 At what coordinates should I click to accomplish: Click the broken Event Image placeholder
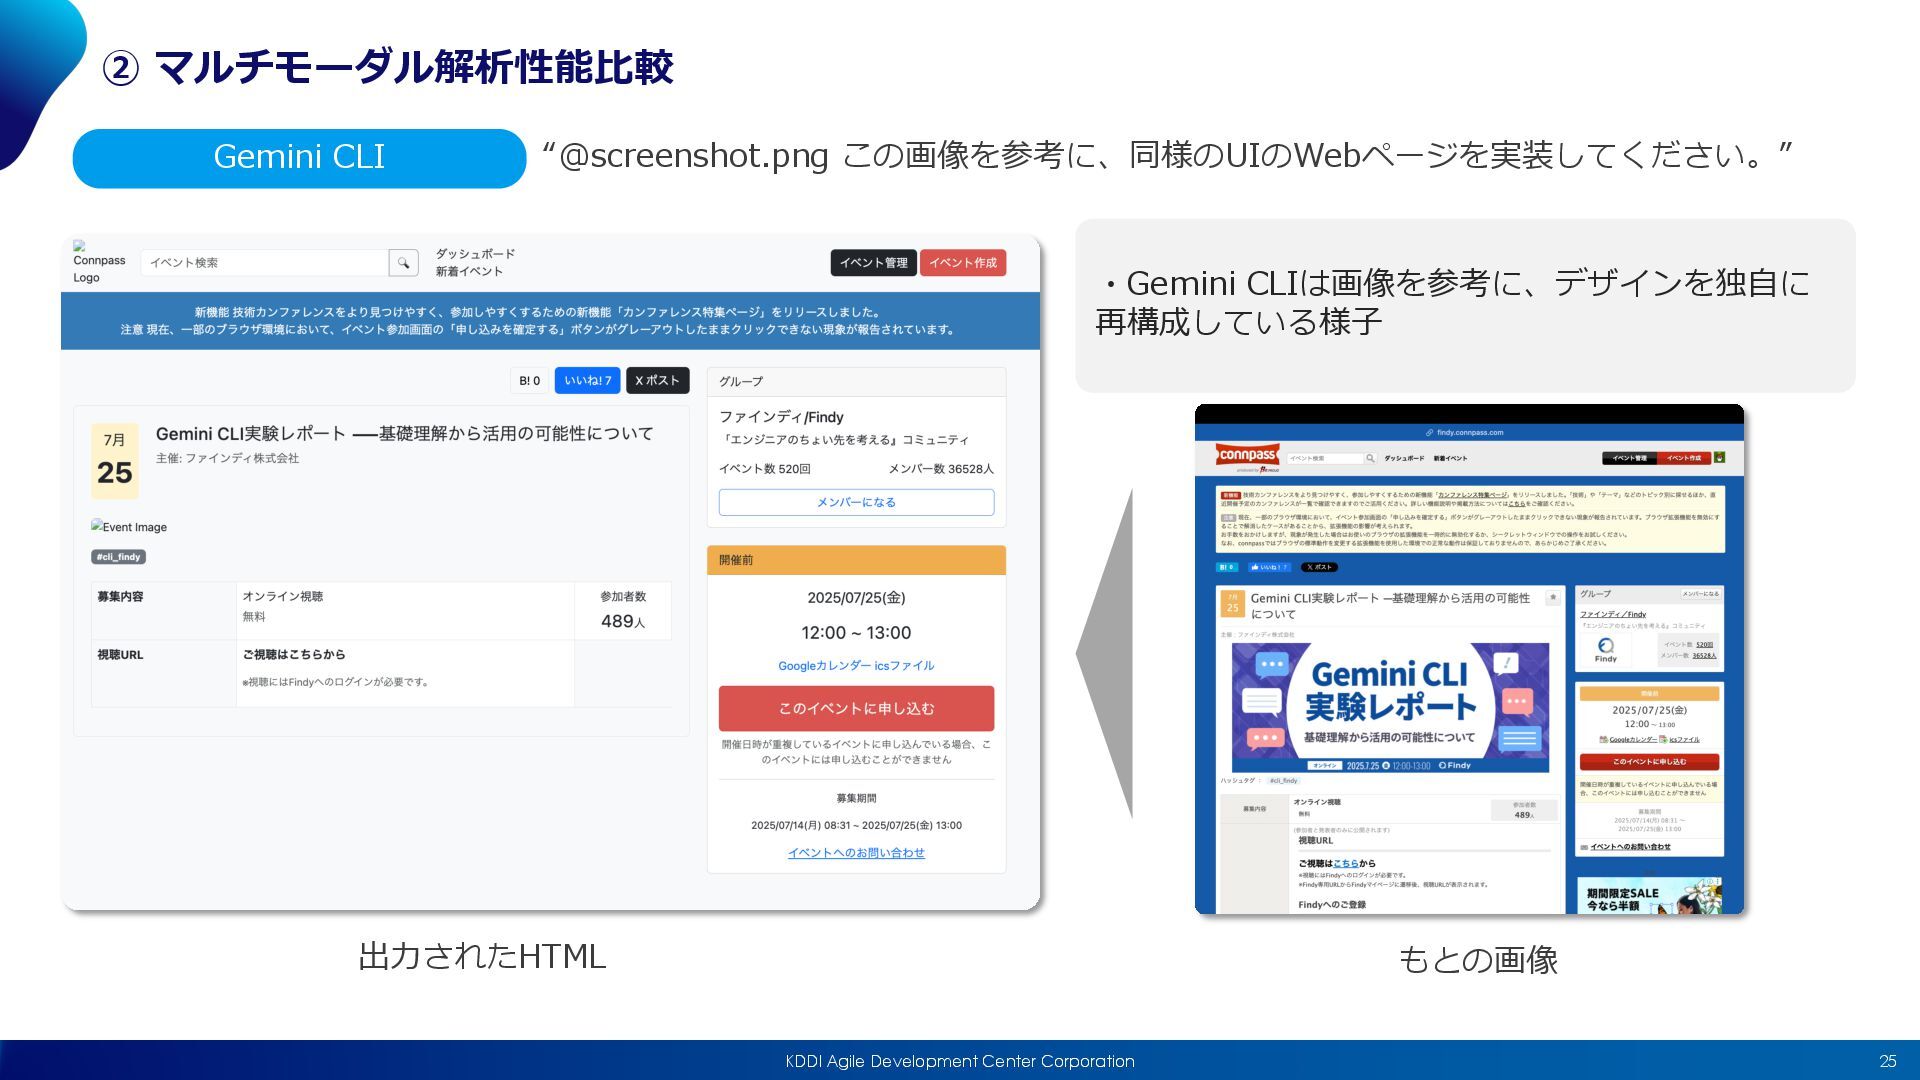[x=129, y=526]
